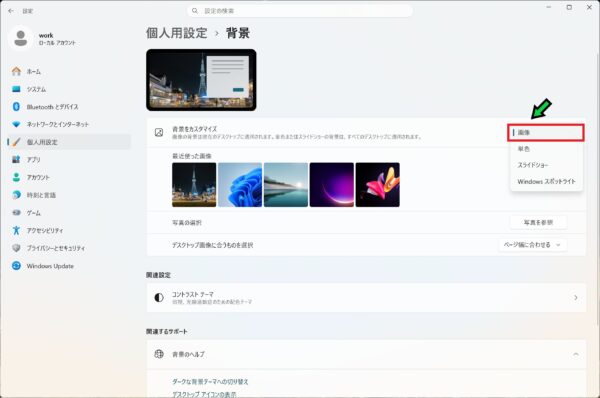Click the contrast half-circle icon
The image size is (600, 398).
pos(159,297)
